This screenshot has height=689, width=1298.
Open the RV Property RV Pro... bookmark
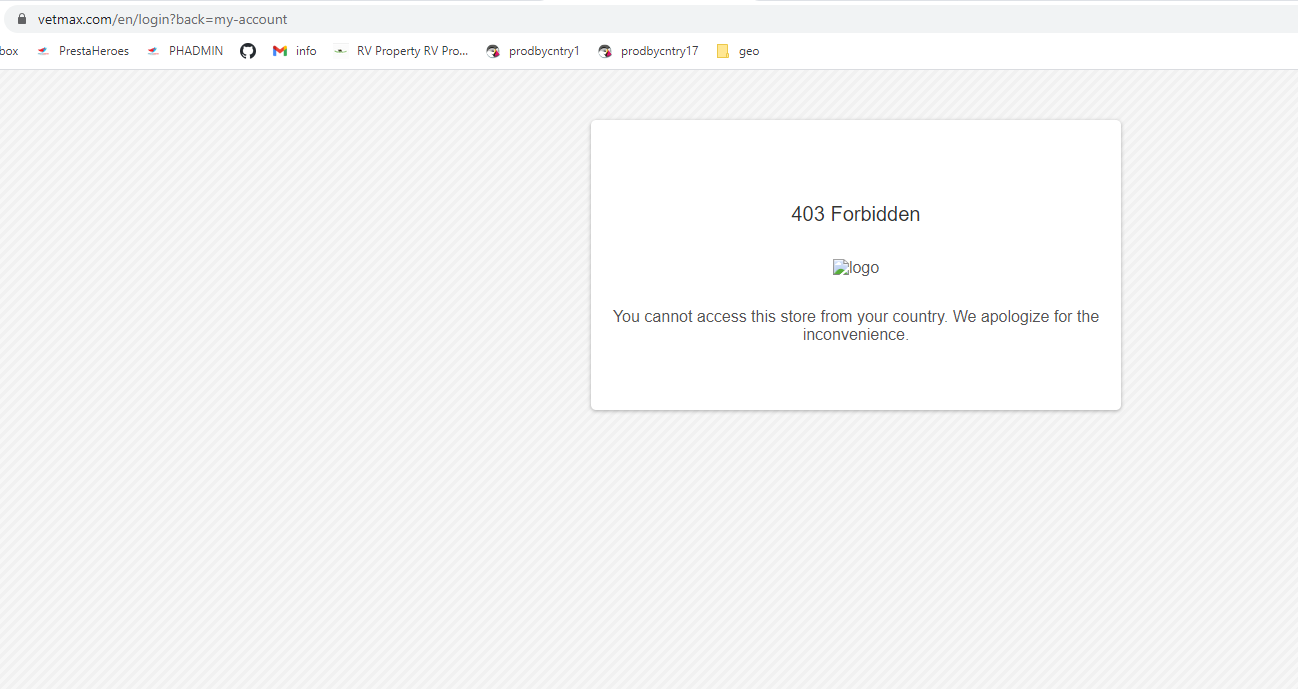401,51
